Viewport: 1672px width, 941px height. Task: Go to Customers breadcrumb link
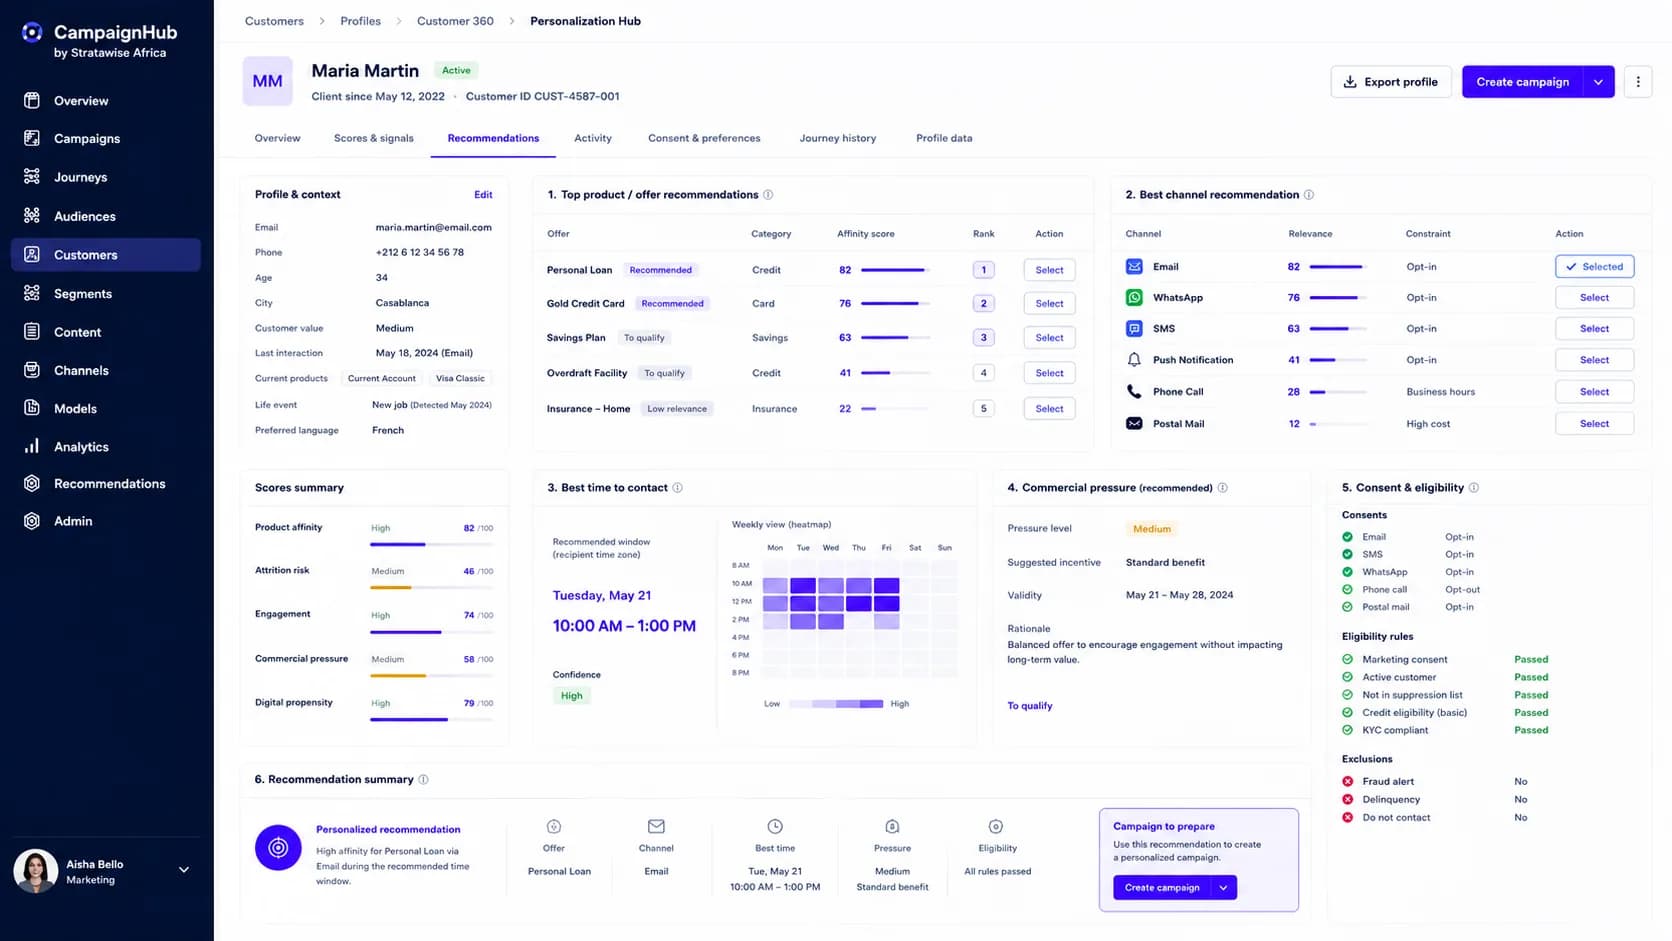click(x=274, y=21)
